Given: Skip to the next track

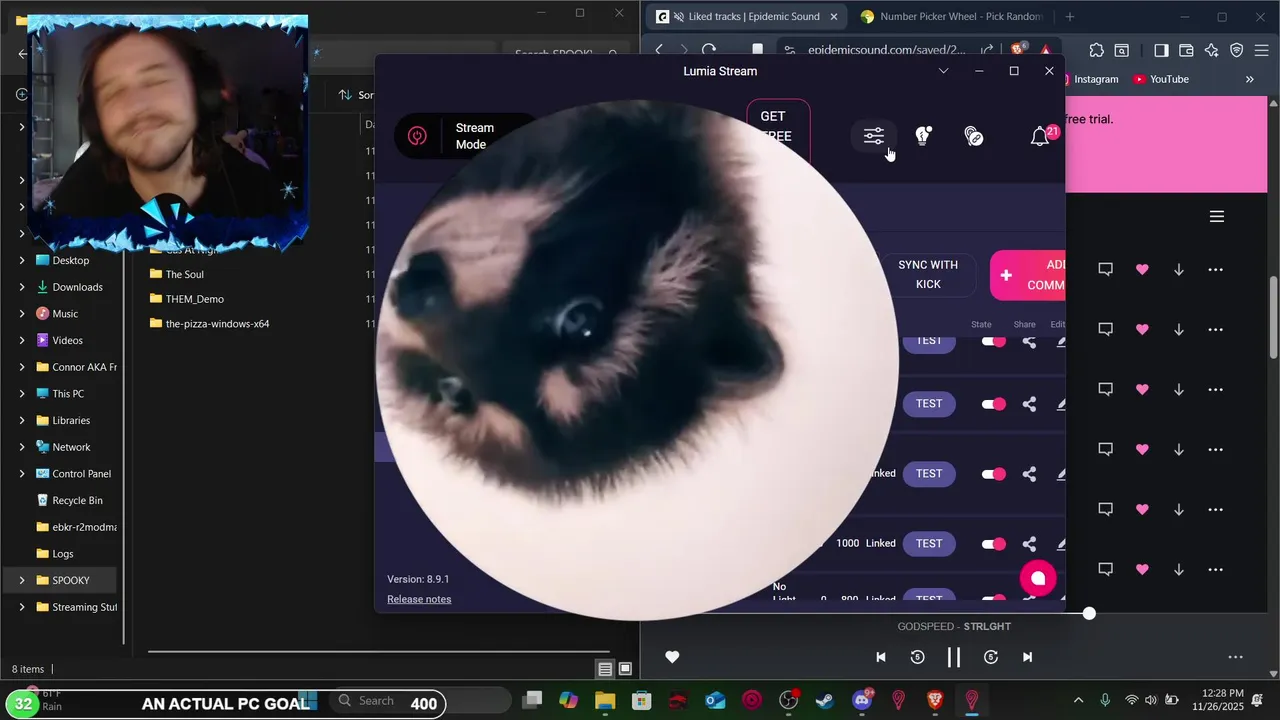Looking at the screenshot, I should pos(1027,657).
